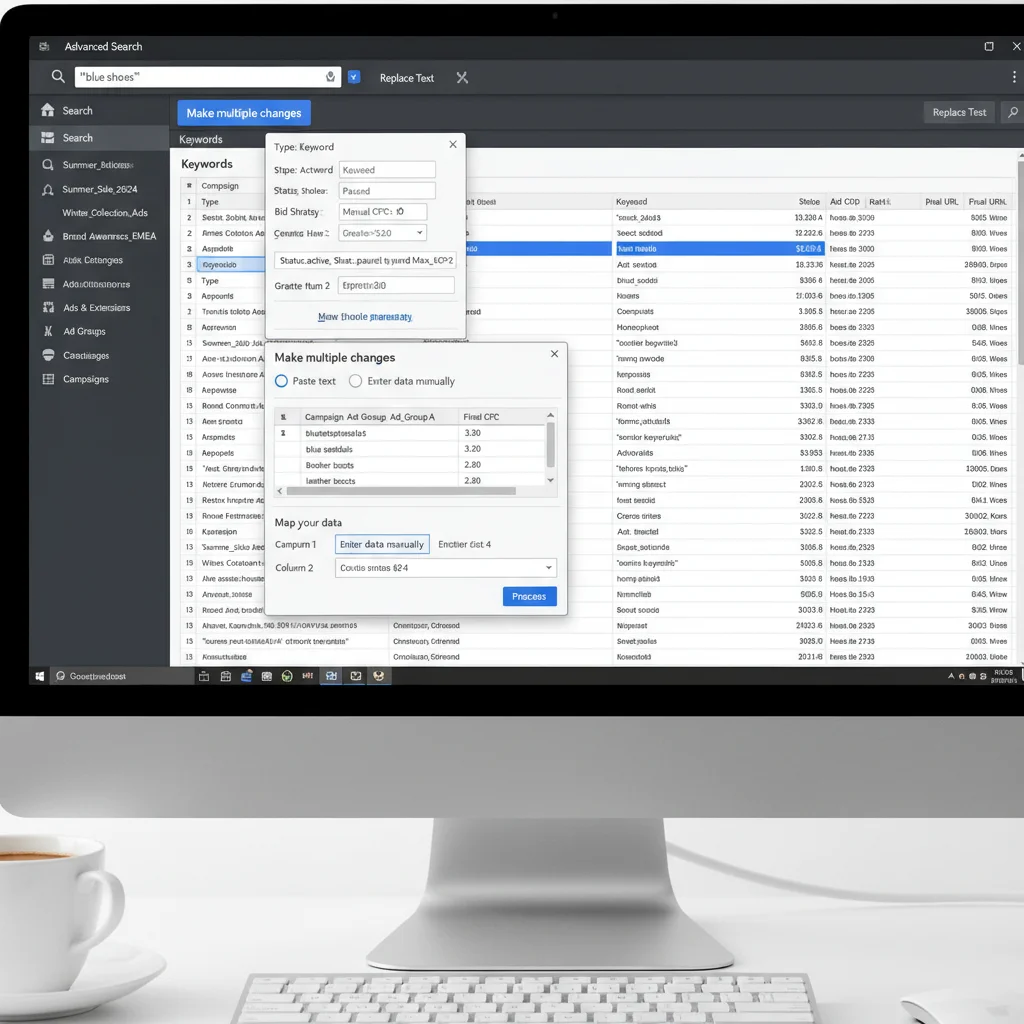
Task: Click microphone icon in search field
Action: (330, 76)
